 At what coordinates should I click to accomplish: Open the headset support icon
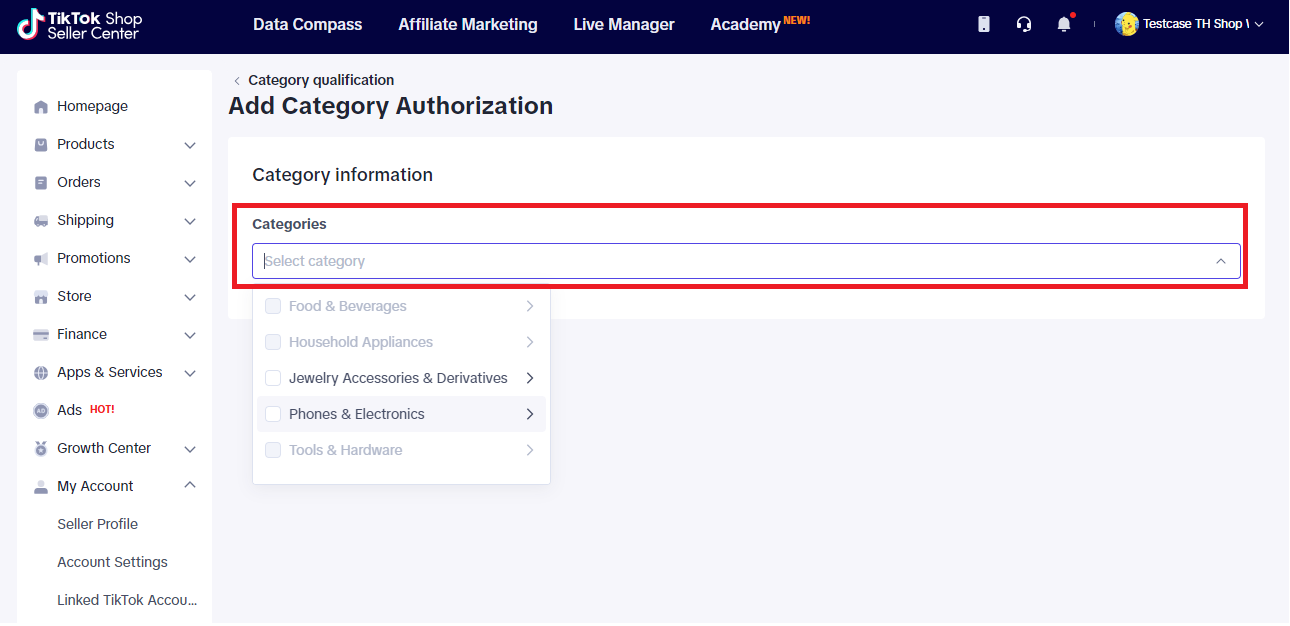tap(1024, 24)
